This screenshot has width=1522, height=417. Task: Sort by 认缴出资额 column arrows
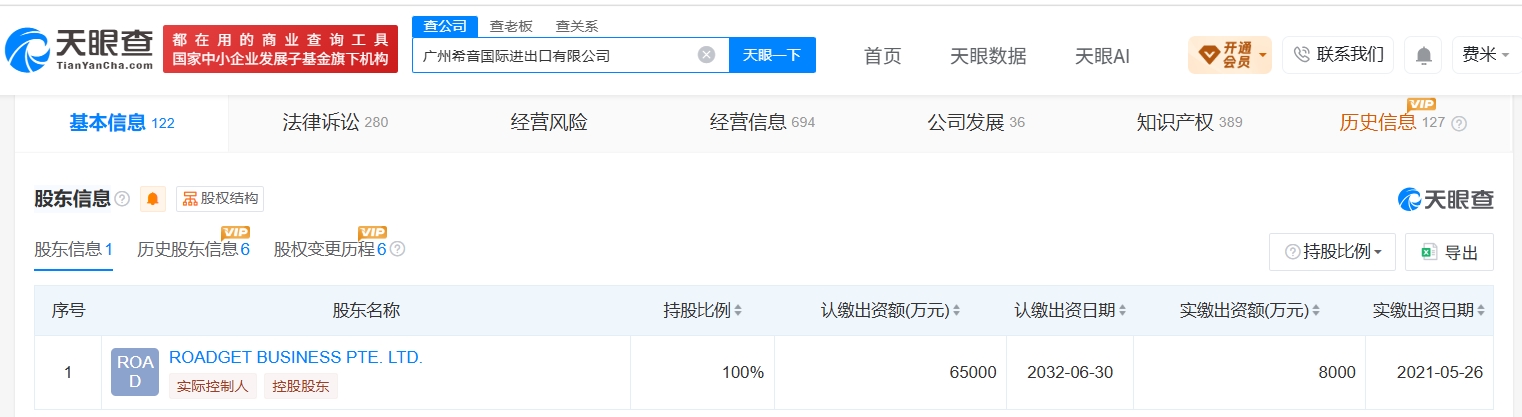point(957,311)
